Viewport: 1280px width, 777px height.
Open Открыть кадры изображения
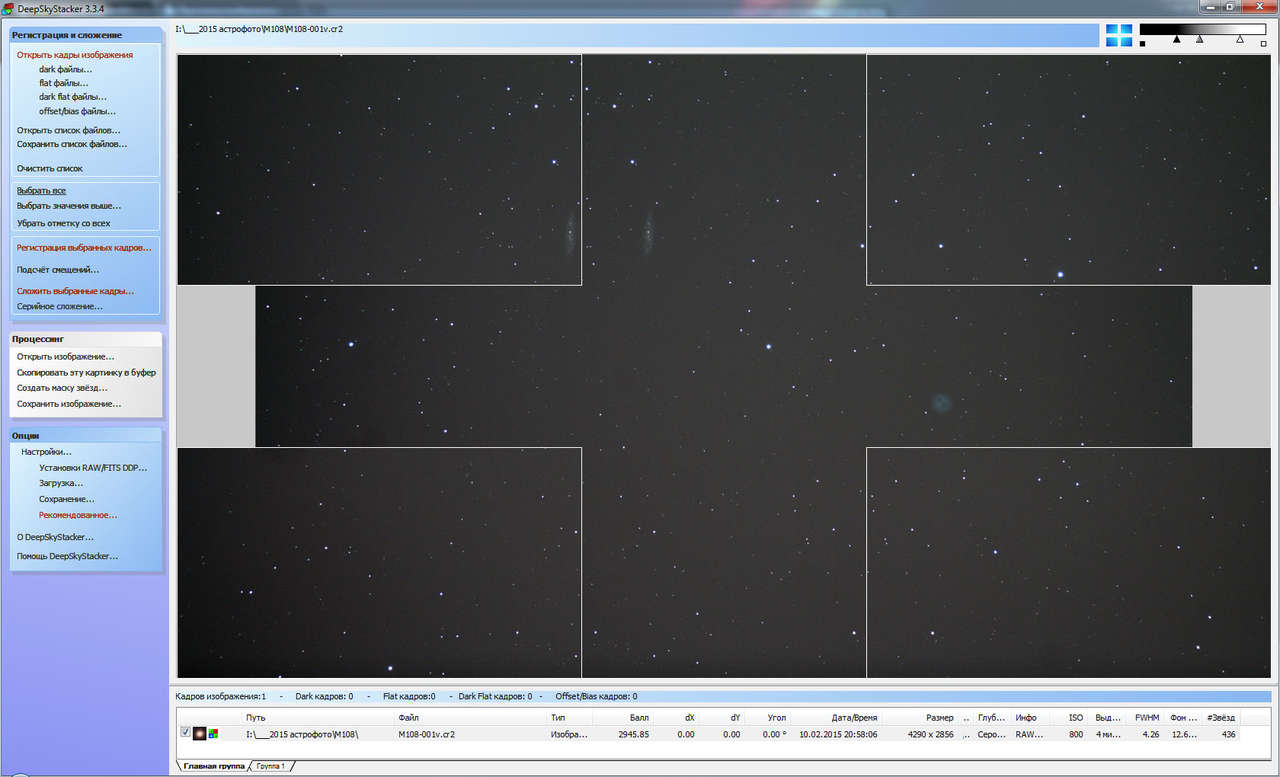pyautogui.click(x=75, y=55)
